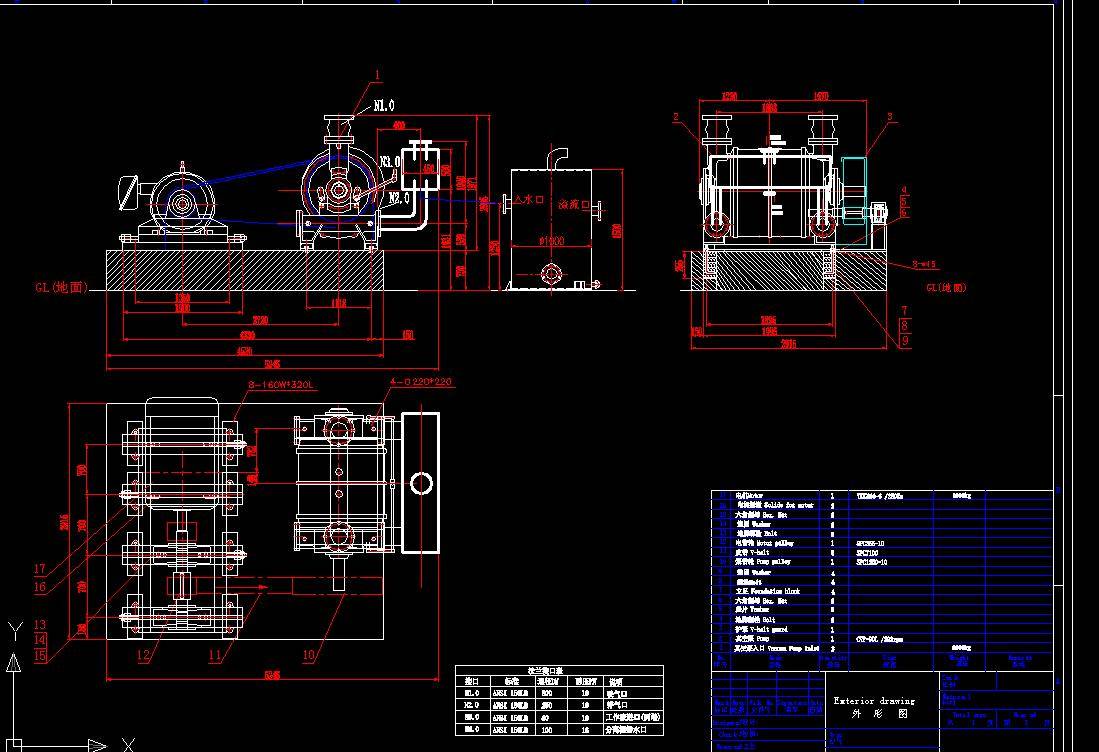
Task: Select the 'ø1000' dimension on the separator tank
Action: click(x=551, y=241)
